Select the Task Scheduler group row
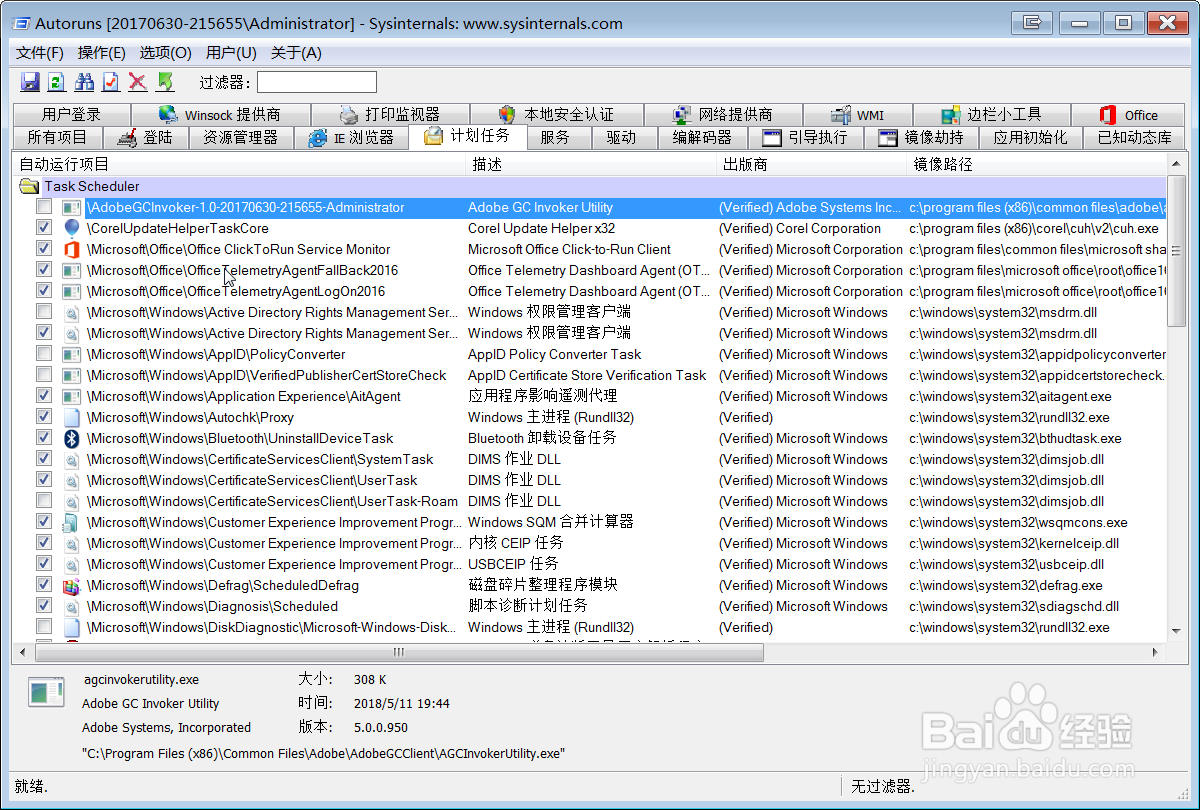1200x810 pixels. point(590,186)
